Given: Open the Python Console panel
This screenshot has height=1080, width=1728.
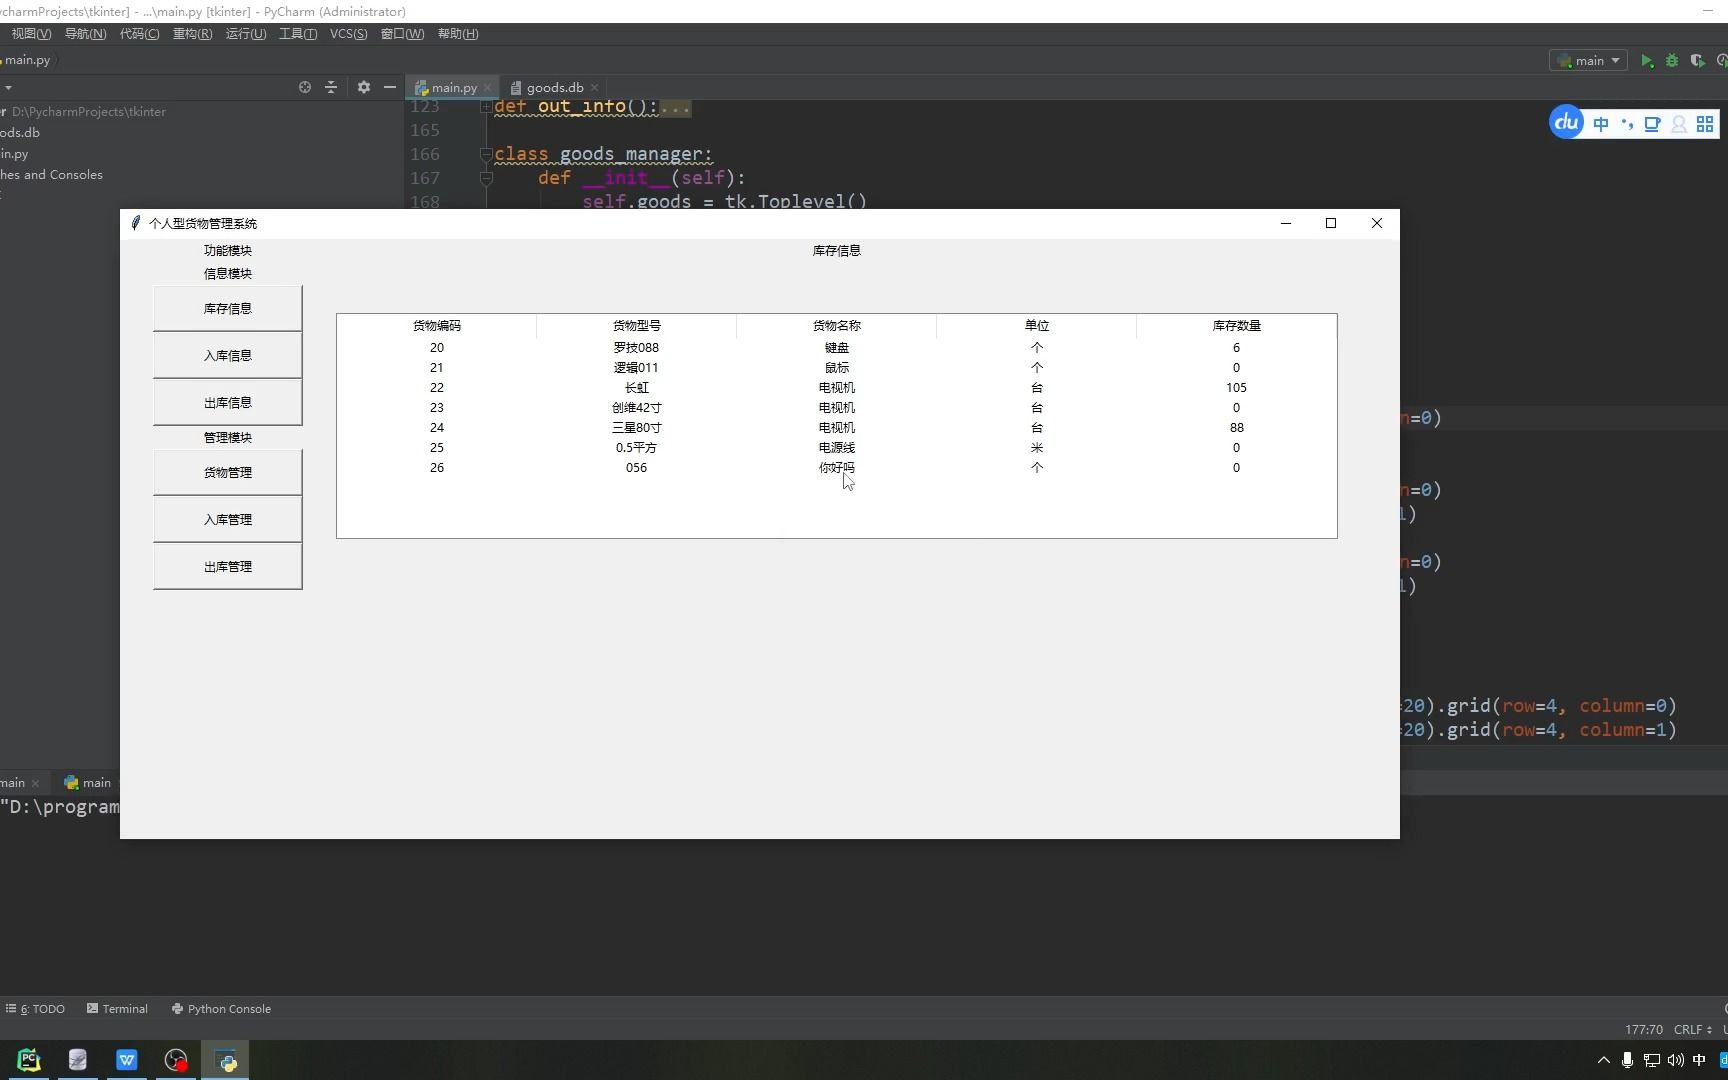Looking at the screenshot, I should coord(221,1008).
